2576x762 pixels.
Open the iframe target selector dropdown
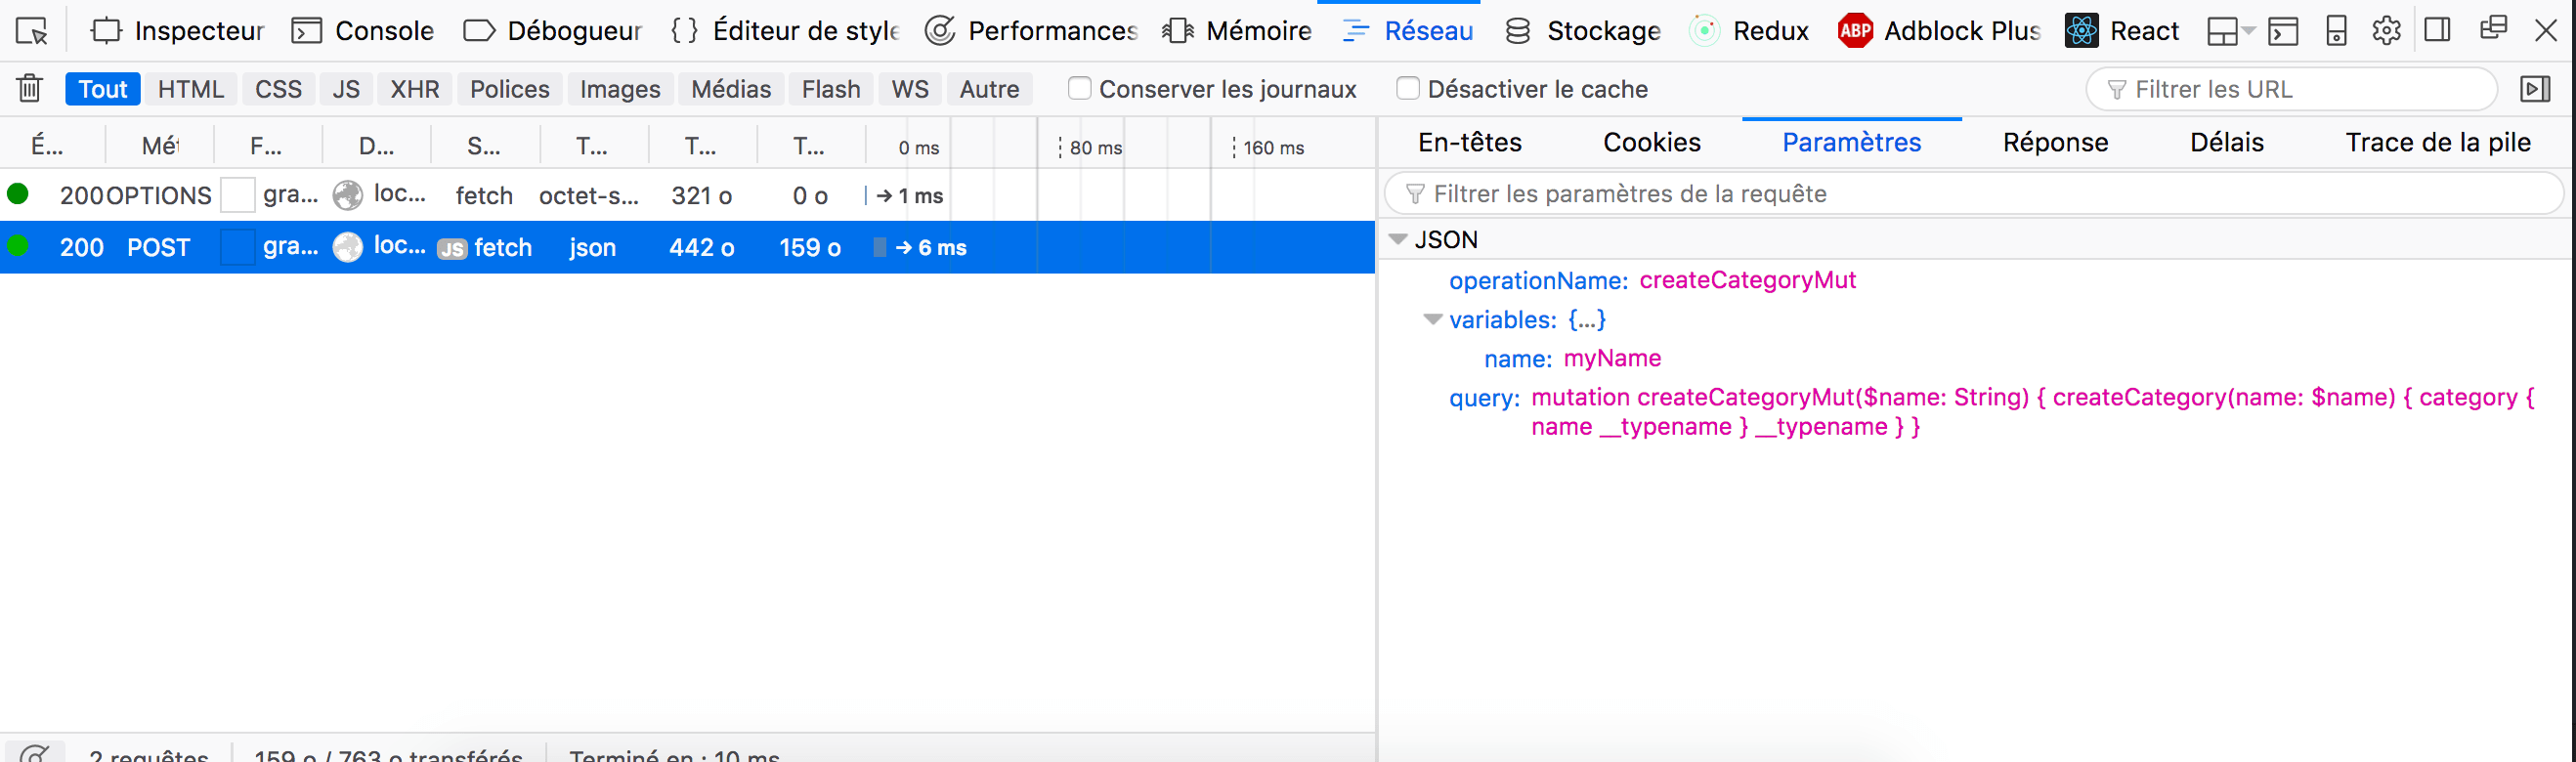pos(2229,31)
